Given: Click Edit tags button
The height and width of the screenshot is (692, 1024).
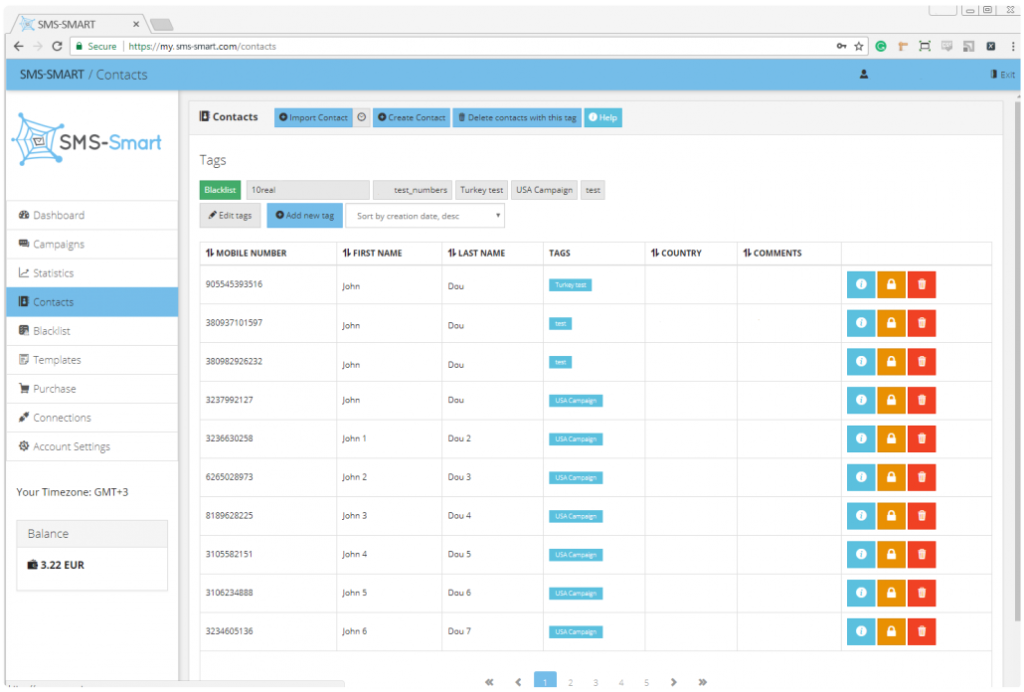Looking at the screenshot, I should pyautogui.click(x=230, y=215).
